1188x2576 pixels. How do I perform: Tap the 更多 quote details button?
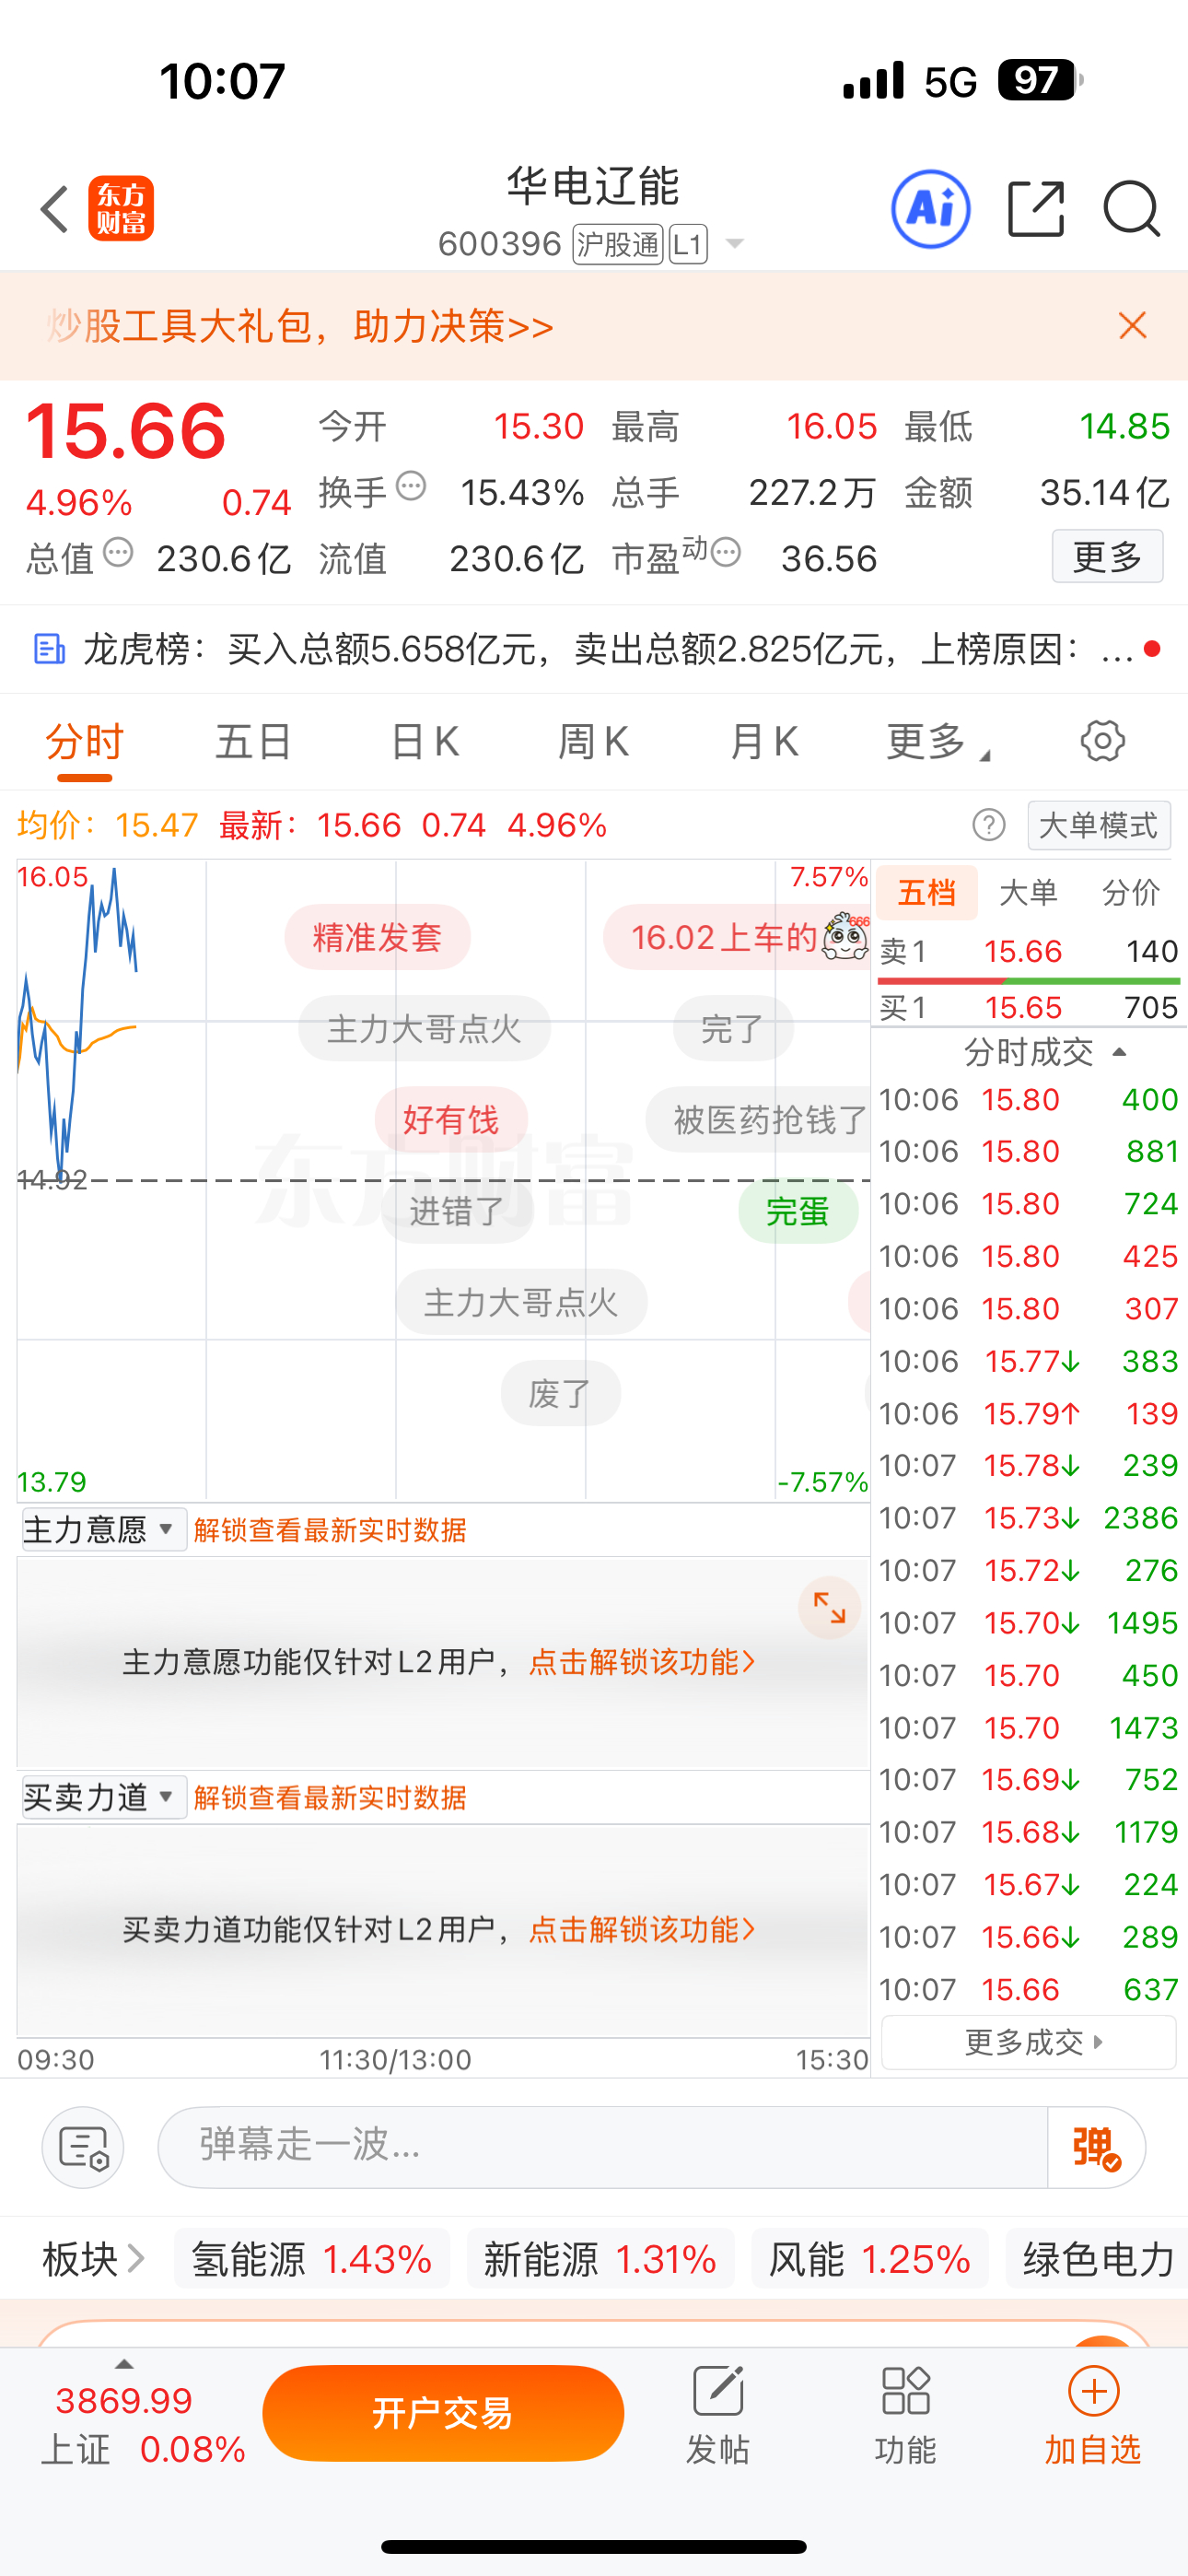click(1107, 556)
